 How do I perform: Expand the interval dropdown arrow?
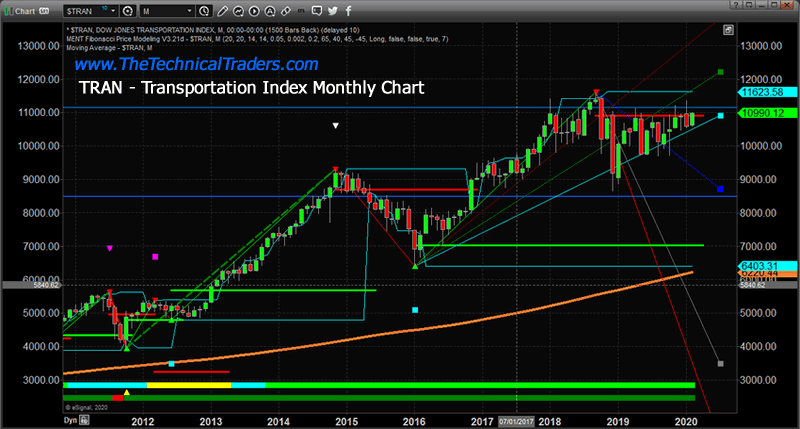(190, 11)
